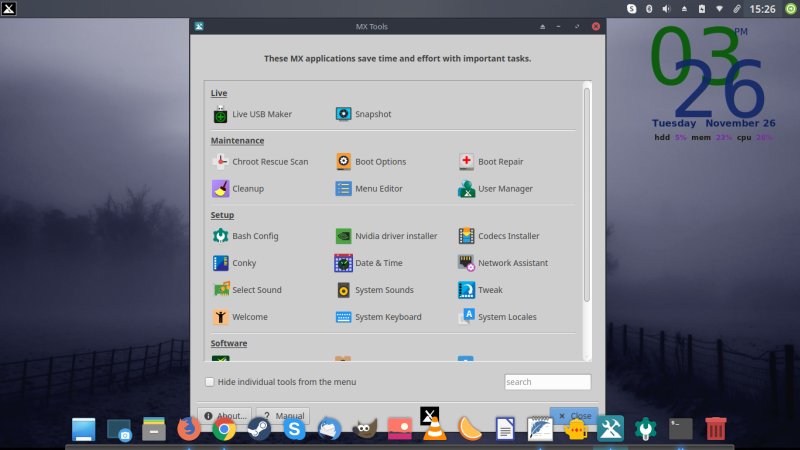
Task: Launch User Manager
Action: click(x=495, y=189)
